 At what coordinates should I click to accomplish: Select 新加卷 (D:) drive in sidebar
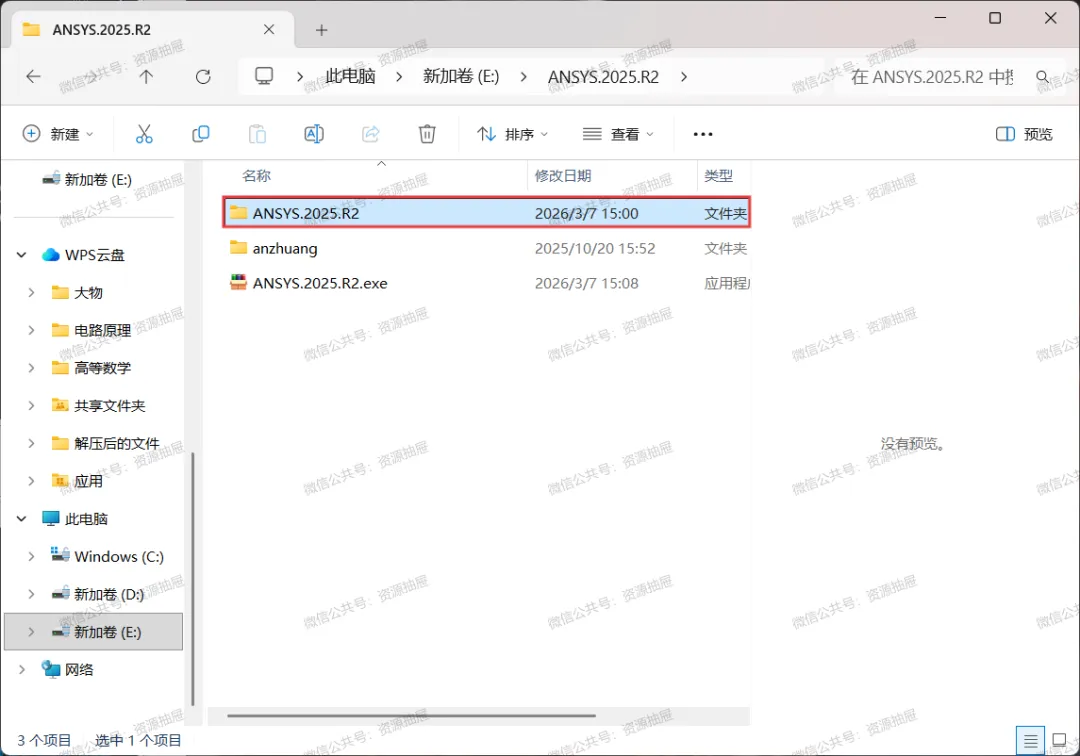tap(98, 594)
